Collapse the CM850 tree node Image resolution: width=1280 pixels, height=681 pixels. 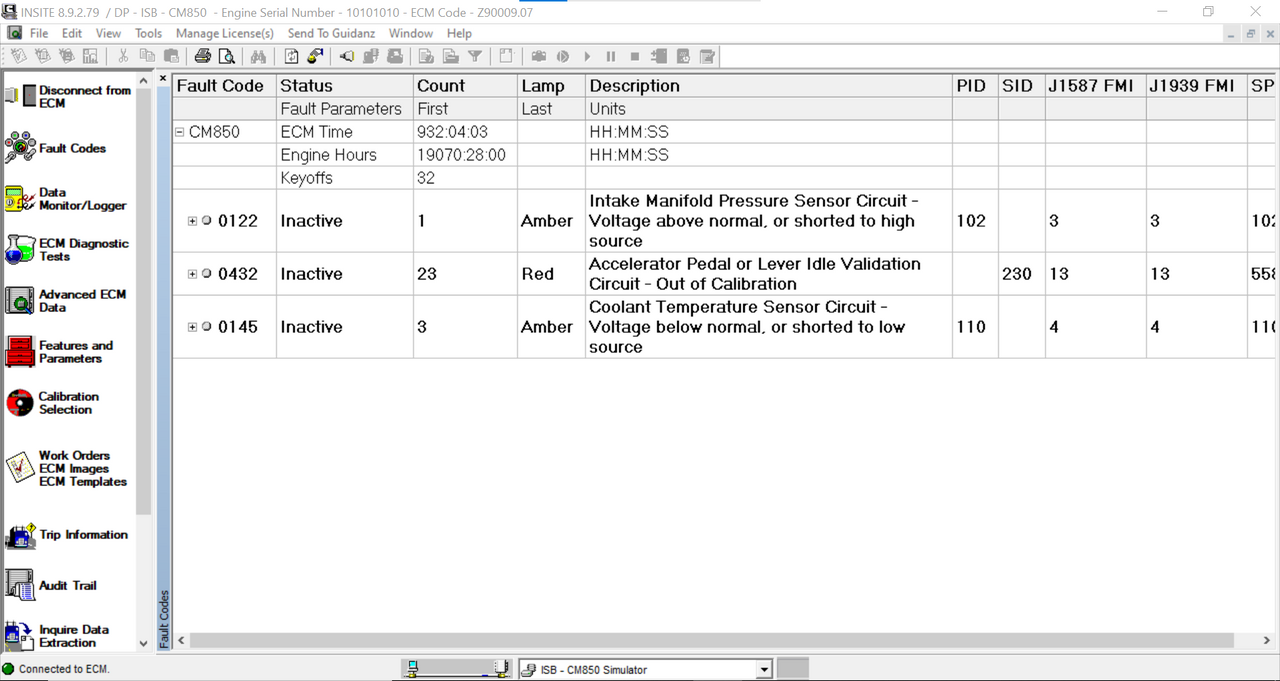181,131
